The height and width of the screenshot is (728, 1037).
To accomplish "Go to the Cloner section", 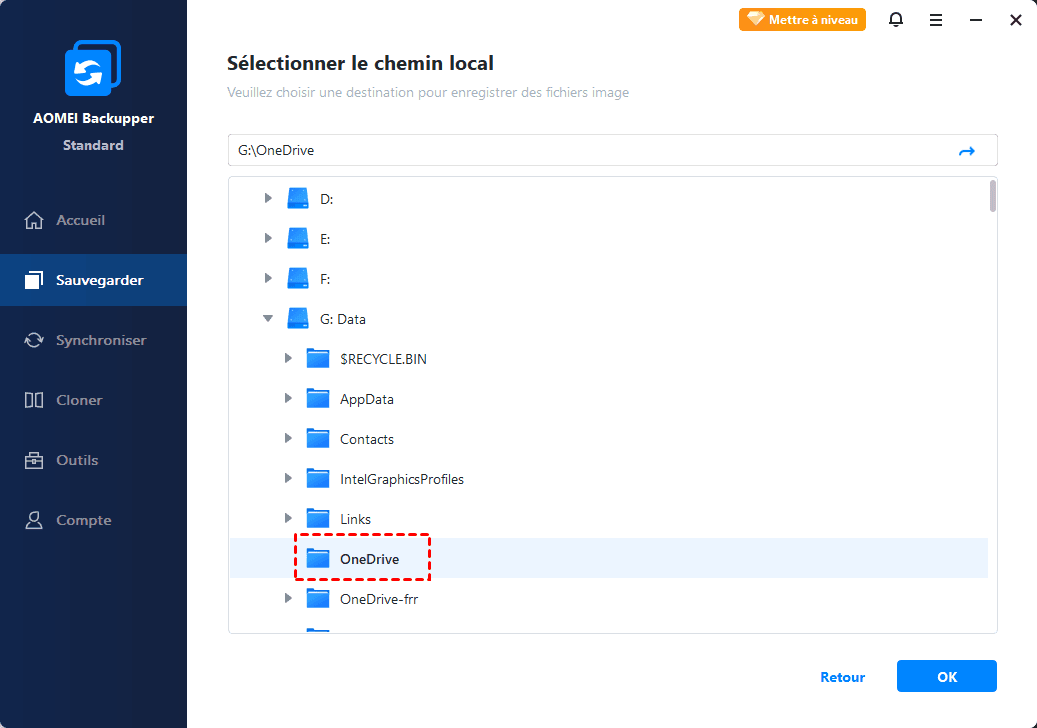I will click(x=79, y=400).
